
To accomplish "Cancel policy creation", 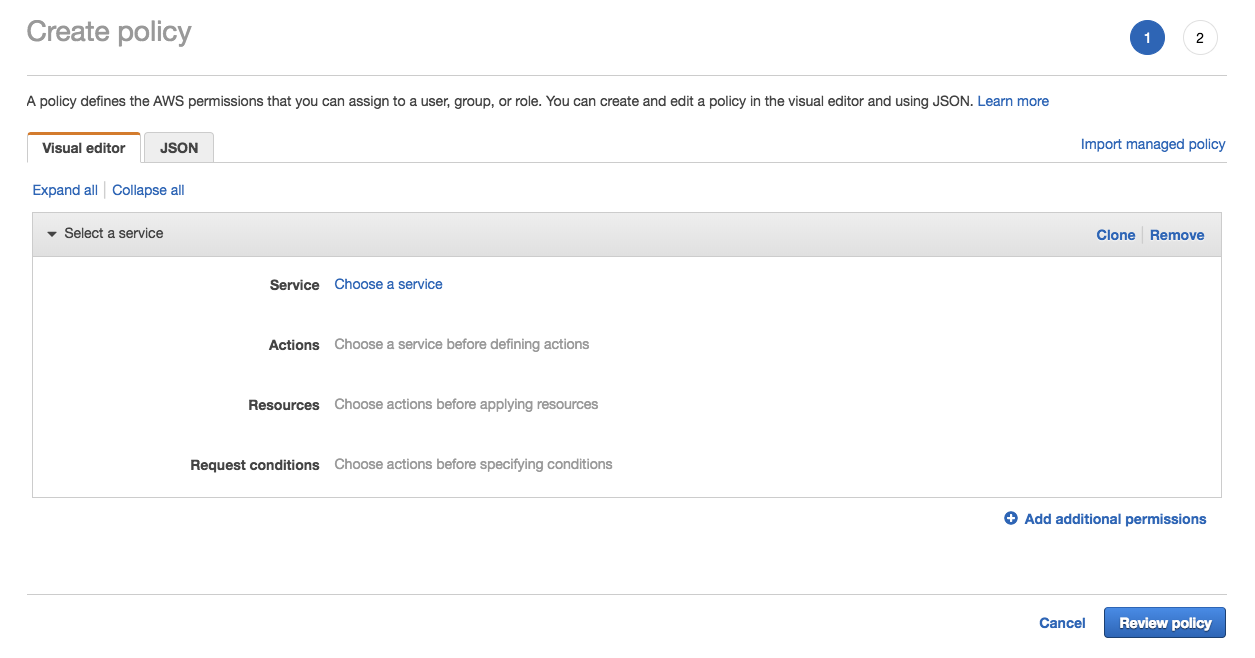I will (x=1062, y=623).
